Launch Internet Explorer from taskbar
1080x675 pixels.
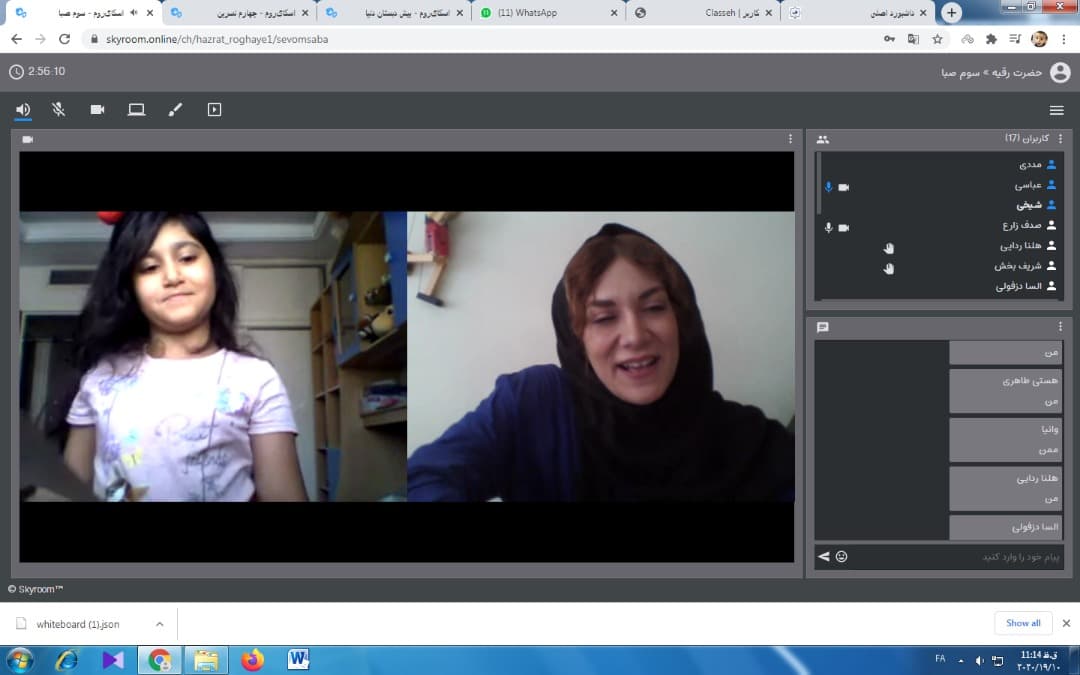pos(66,660)
